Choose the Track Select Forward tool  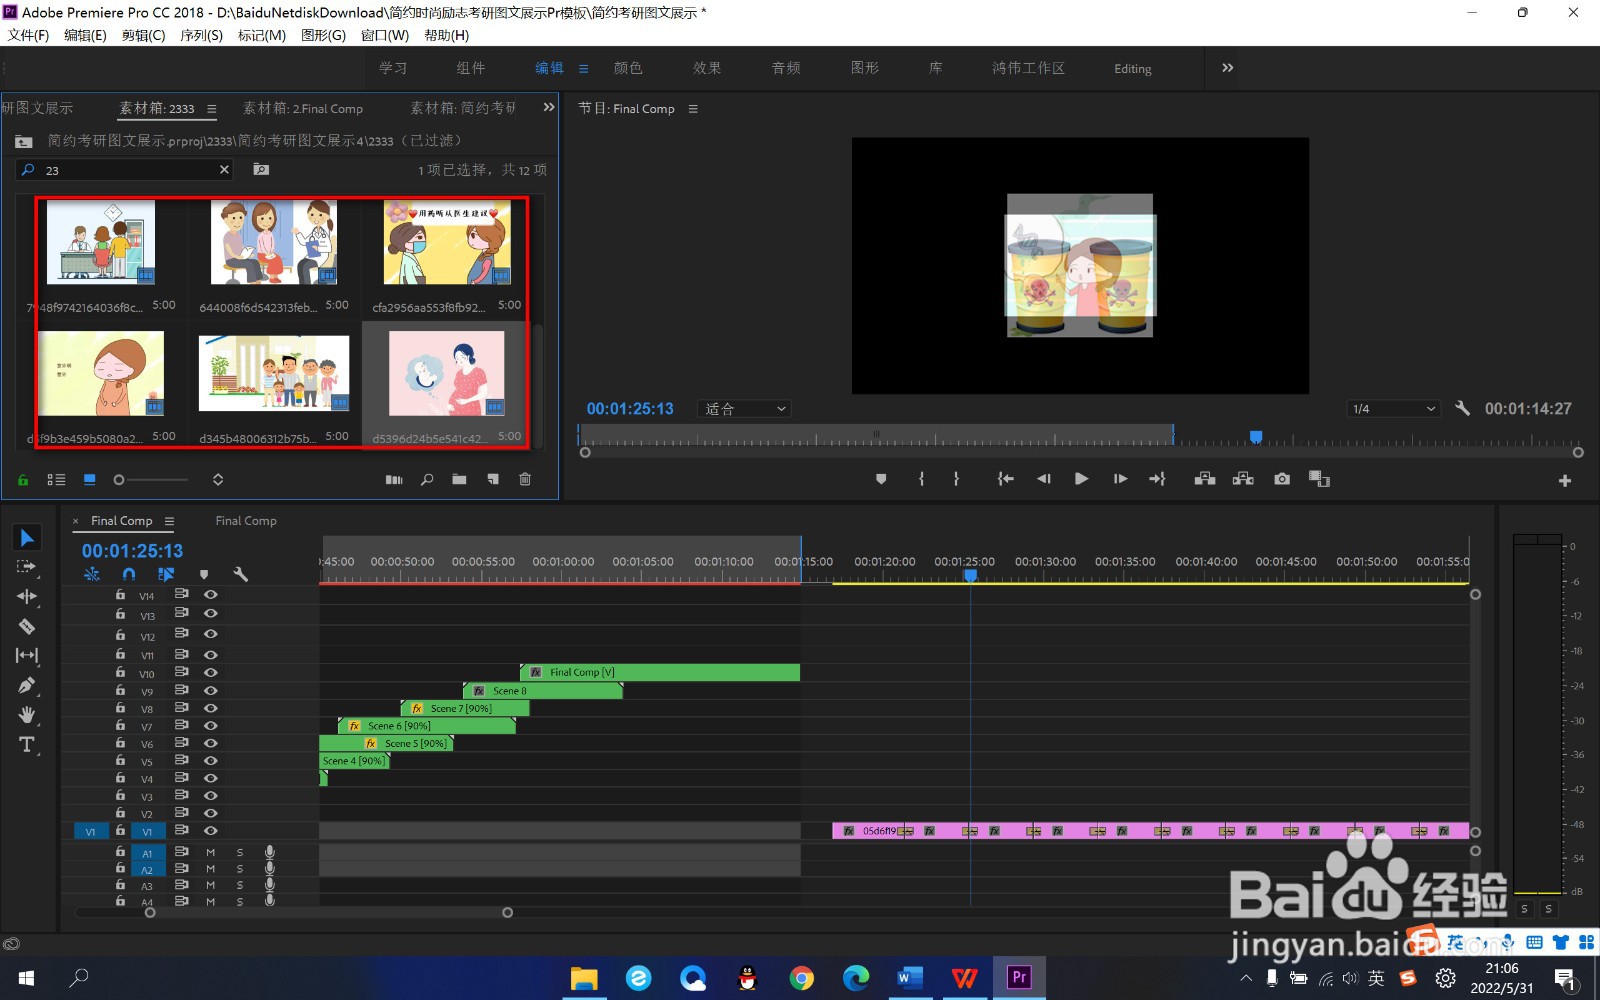(27, 567)
